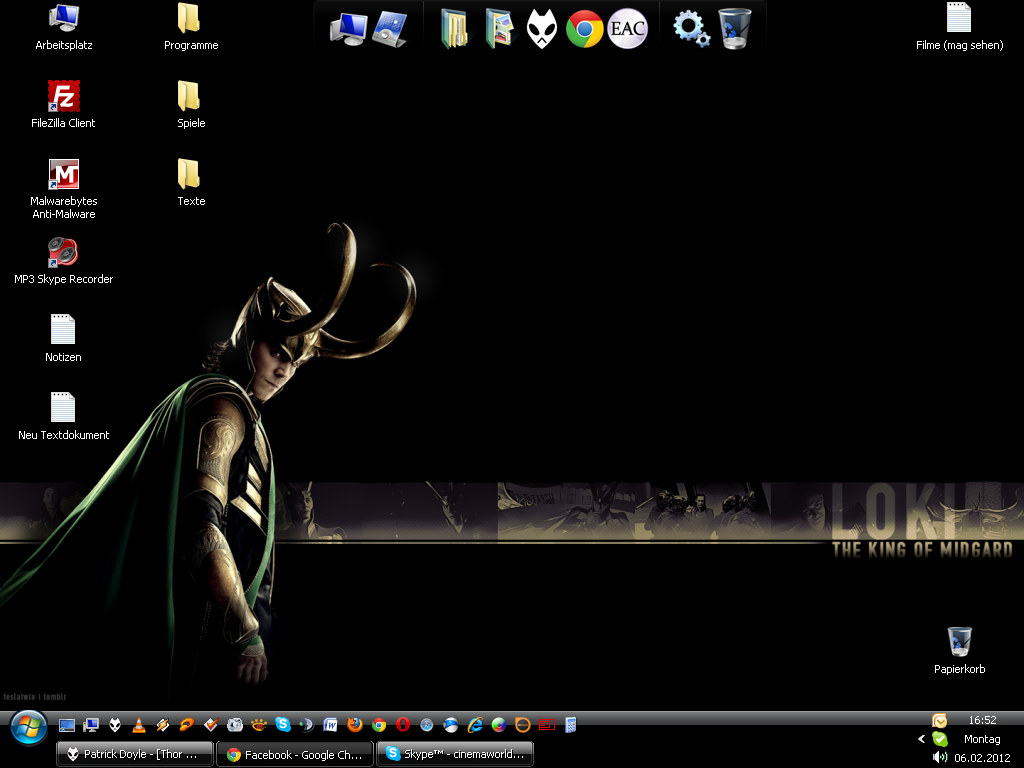
Task: Click the two-monitor icon in quick launch
Action: pos(91,725)
